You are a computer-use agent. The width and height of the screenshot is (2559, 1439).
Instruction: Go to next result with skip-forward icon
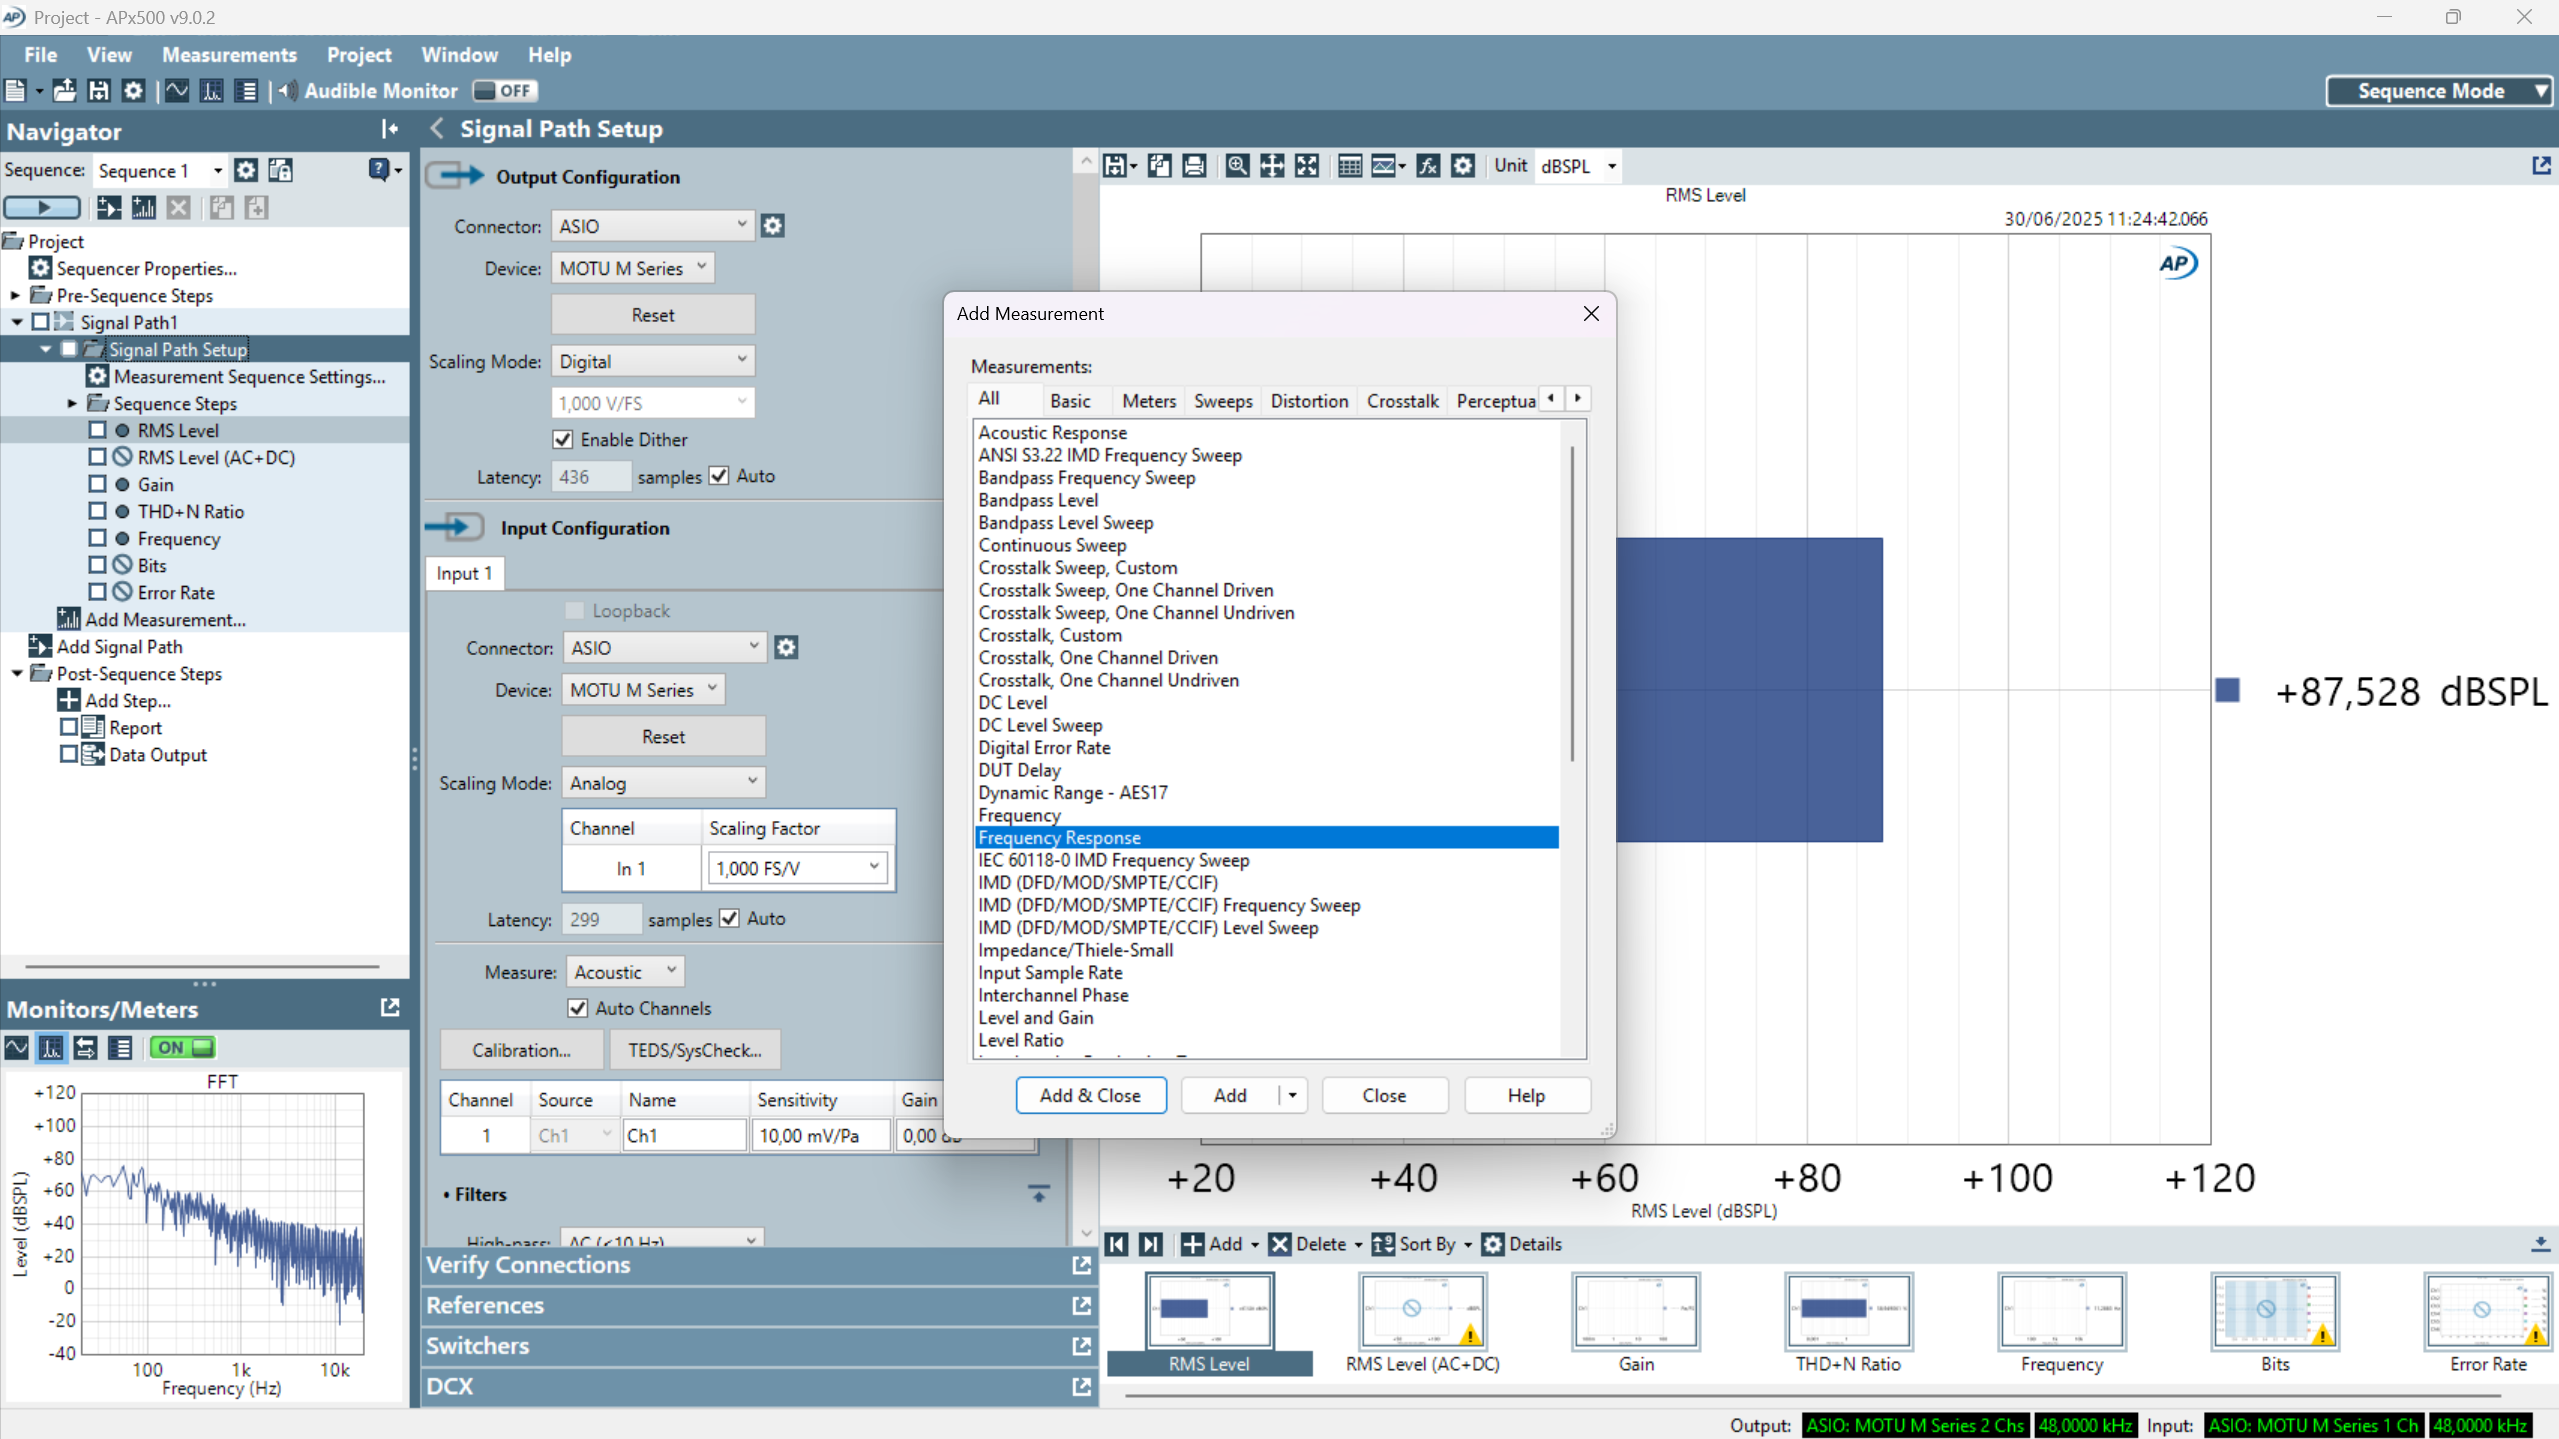click(x=1151, y=1244)
